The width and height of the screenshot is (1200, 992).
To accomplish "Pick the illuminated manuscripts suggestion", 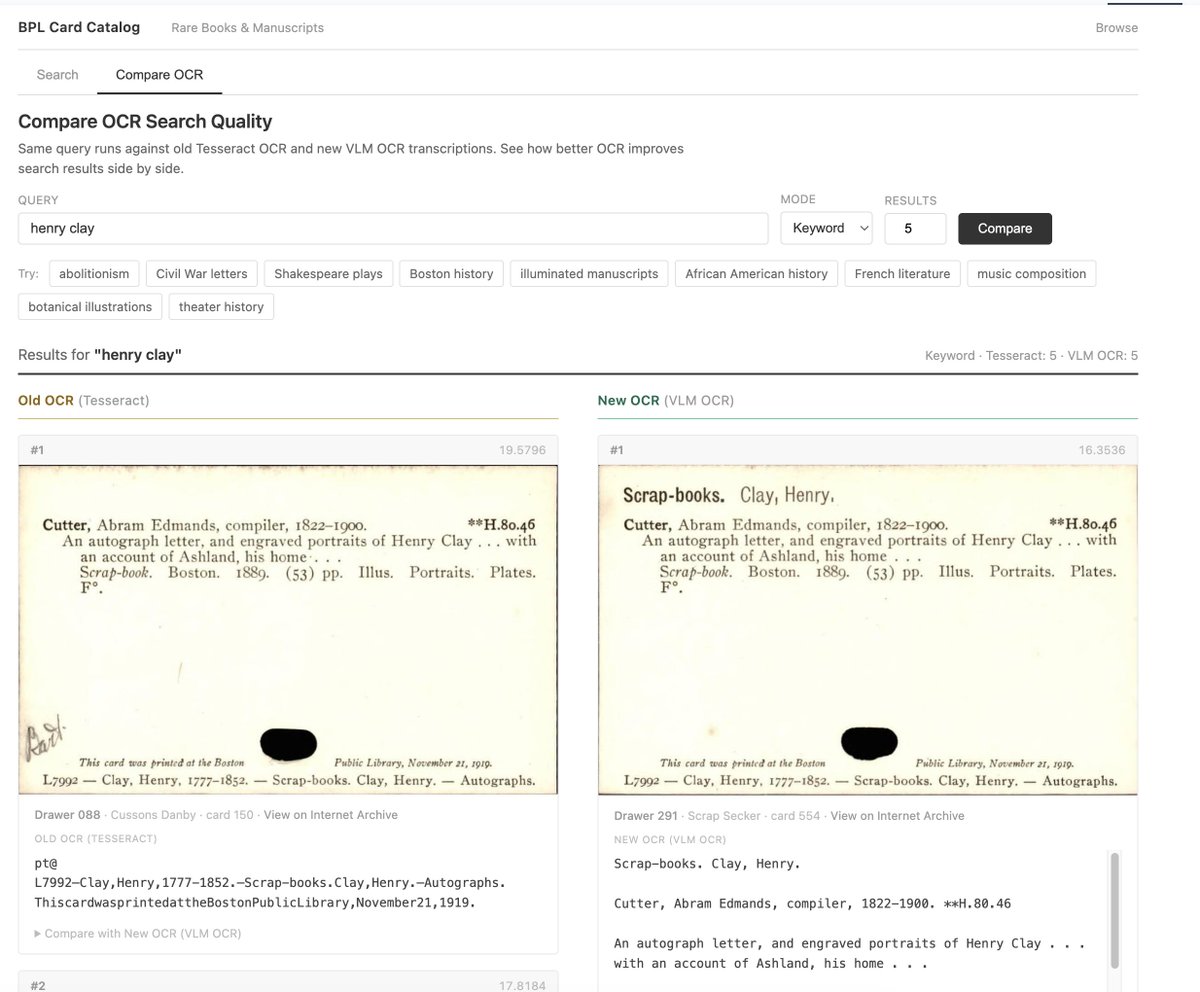I will 589,273.
